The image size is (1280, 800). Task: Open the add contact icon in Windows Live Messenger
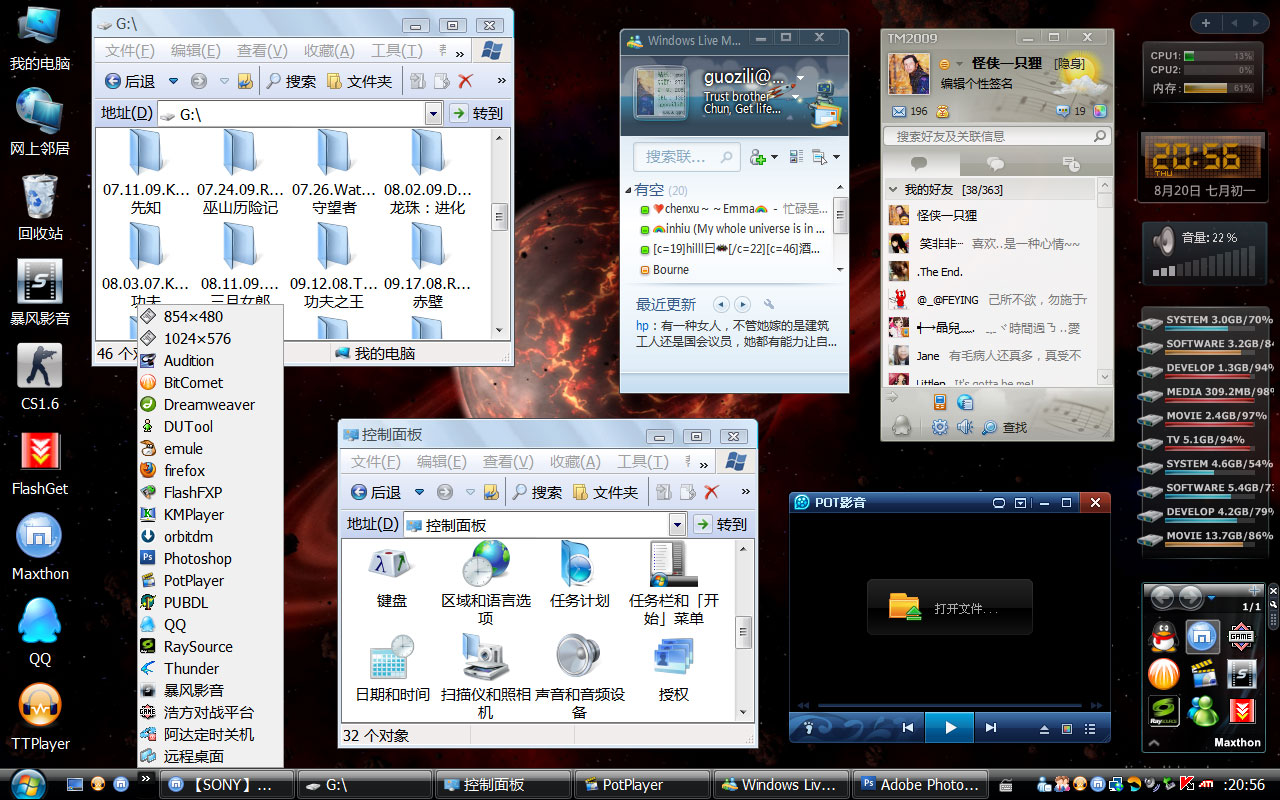click(759, 157)
